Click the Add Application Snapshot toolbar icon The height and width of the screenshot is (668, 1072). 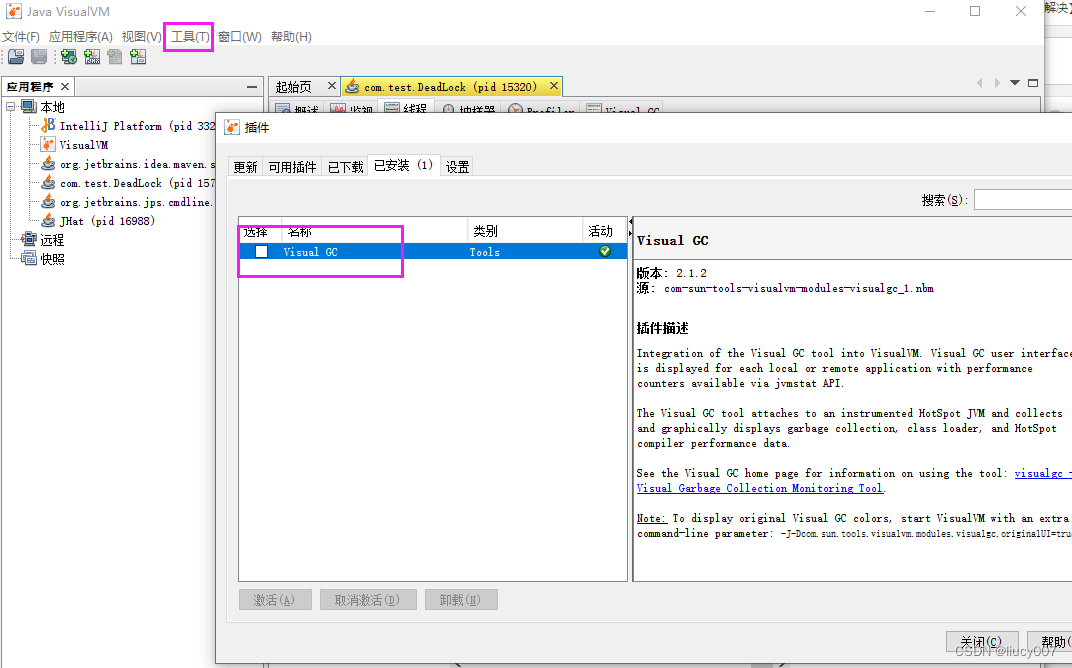pyautogui.click(x=138, y=57)
